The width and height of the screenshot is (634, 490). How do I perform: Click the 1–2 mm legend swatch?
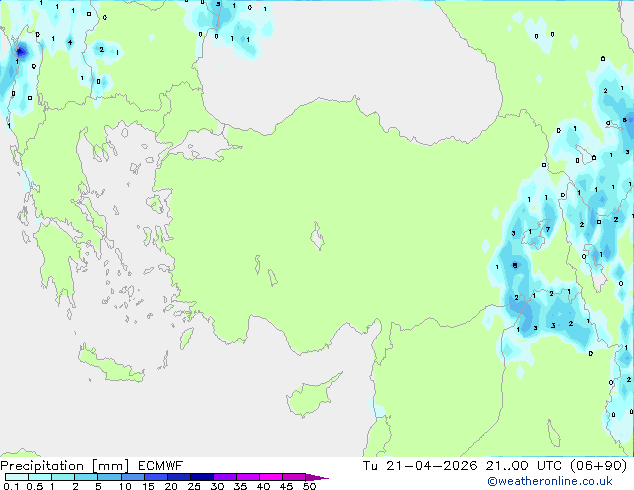click(63, 477)
